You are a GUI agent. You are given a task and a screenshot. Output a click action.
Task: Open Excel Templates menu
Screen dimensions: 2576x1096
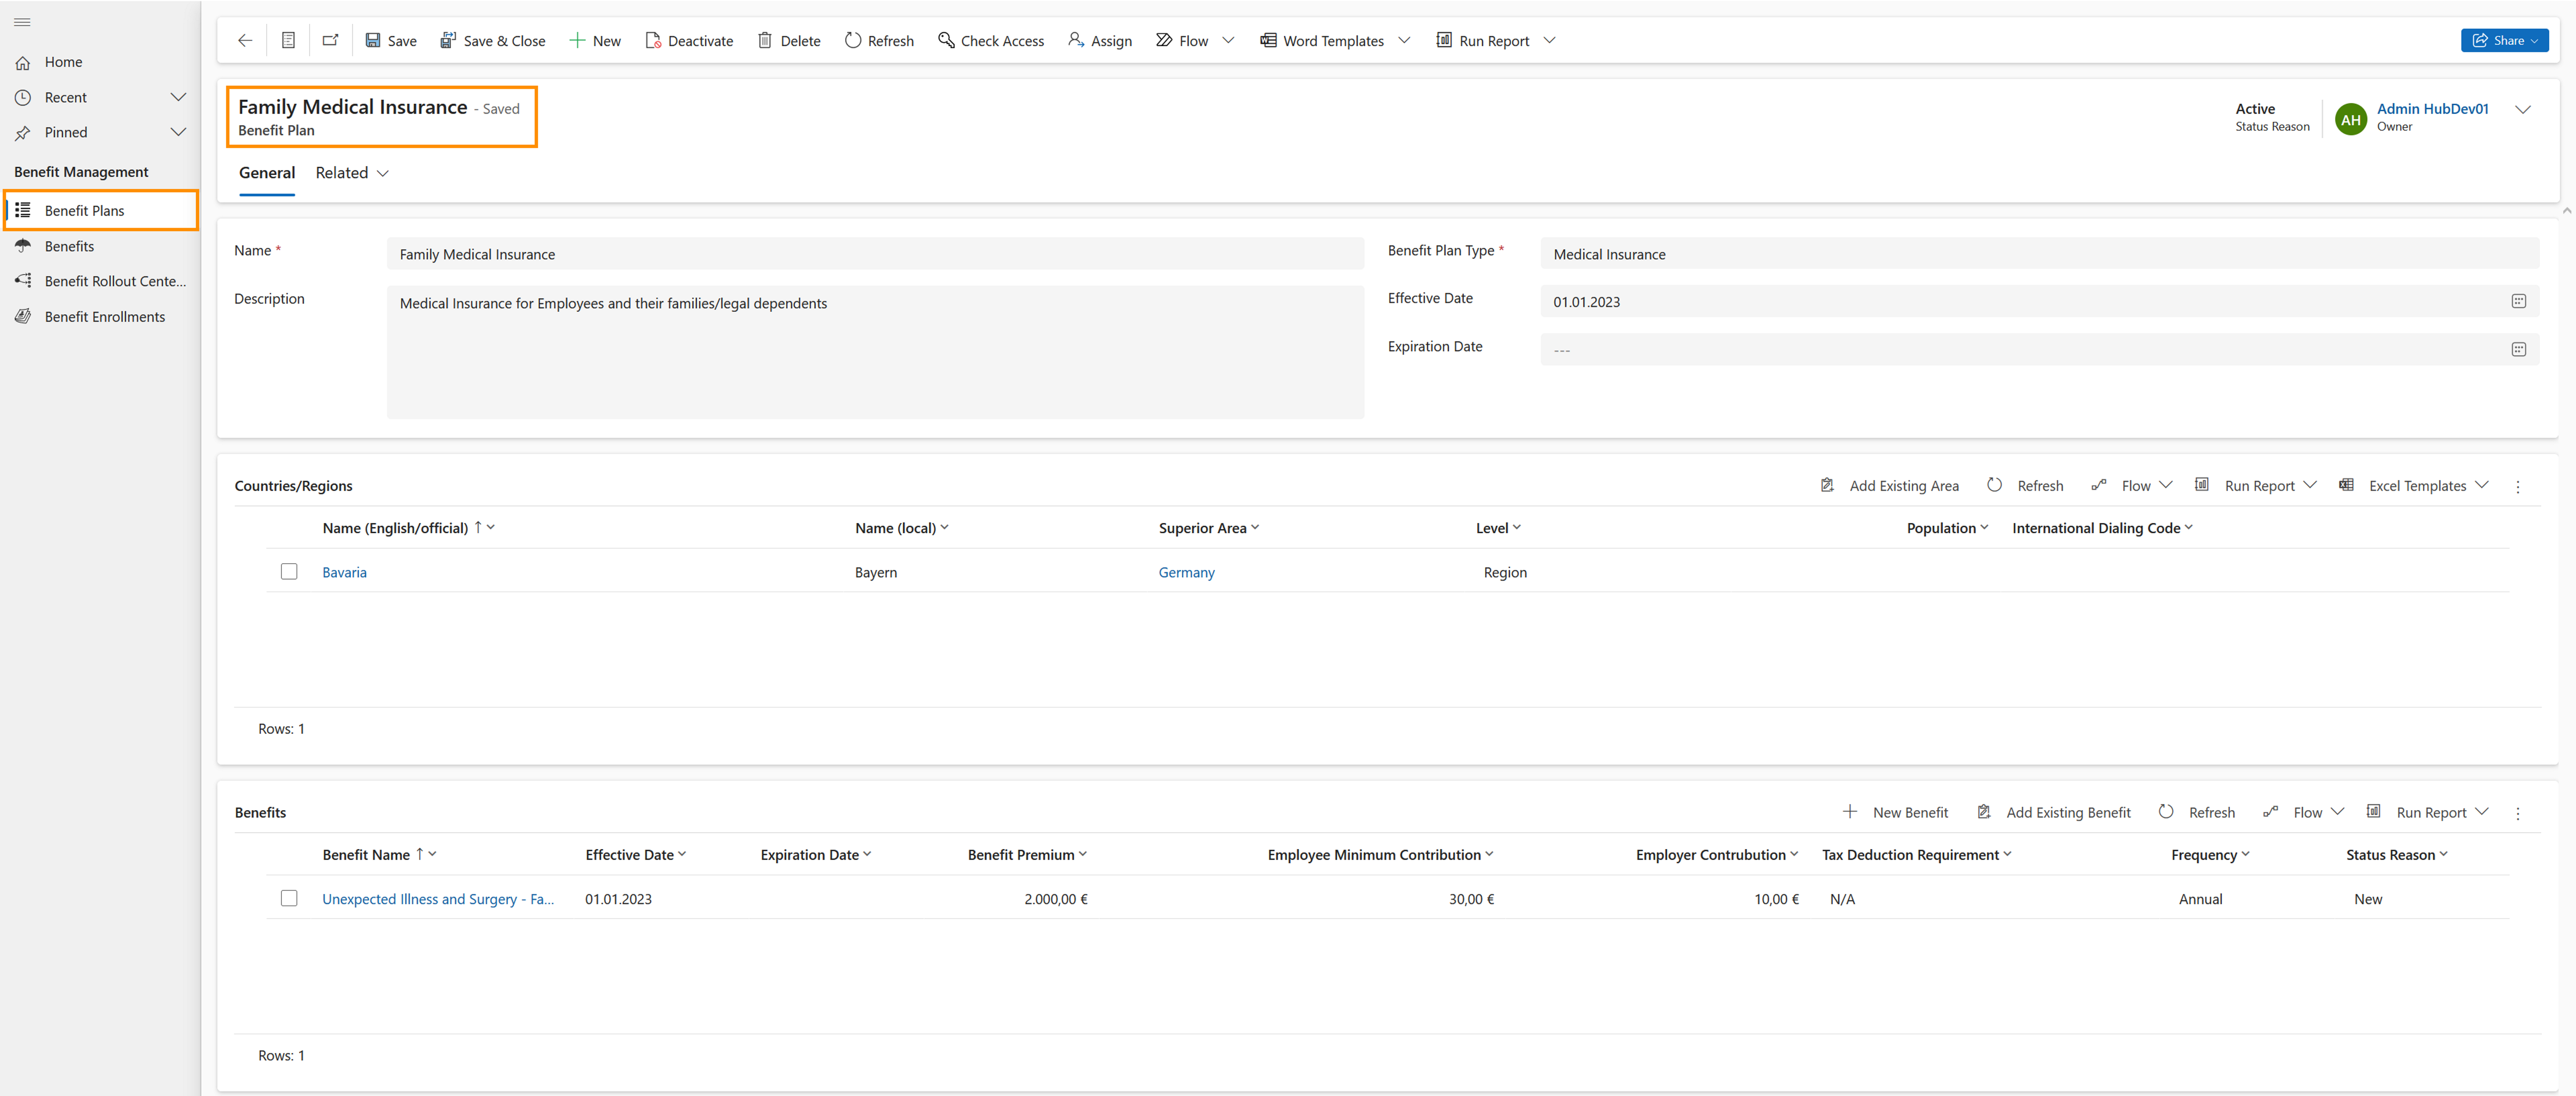point(2413,486)
